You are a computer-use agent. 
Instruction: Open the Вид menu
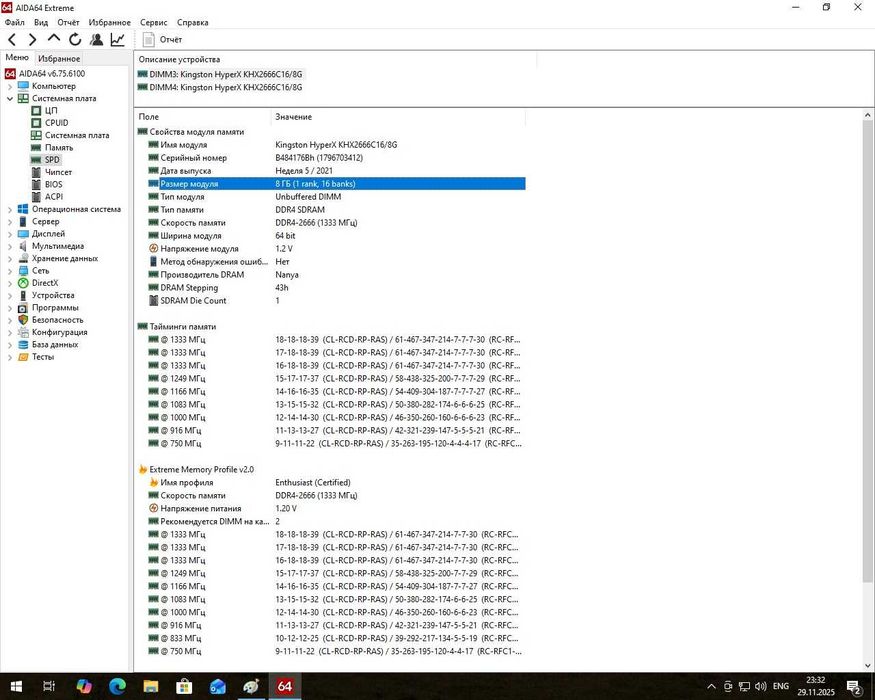(41, 22)
